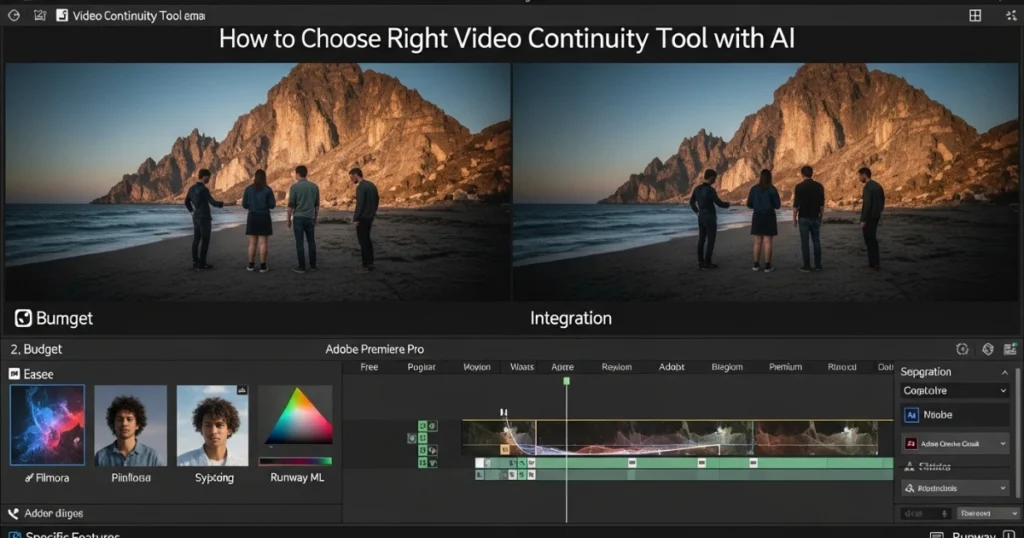The image size is (1024, 538).
Task: Select the Pogirat tab
Action: click(x=421, y=367)
